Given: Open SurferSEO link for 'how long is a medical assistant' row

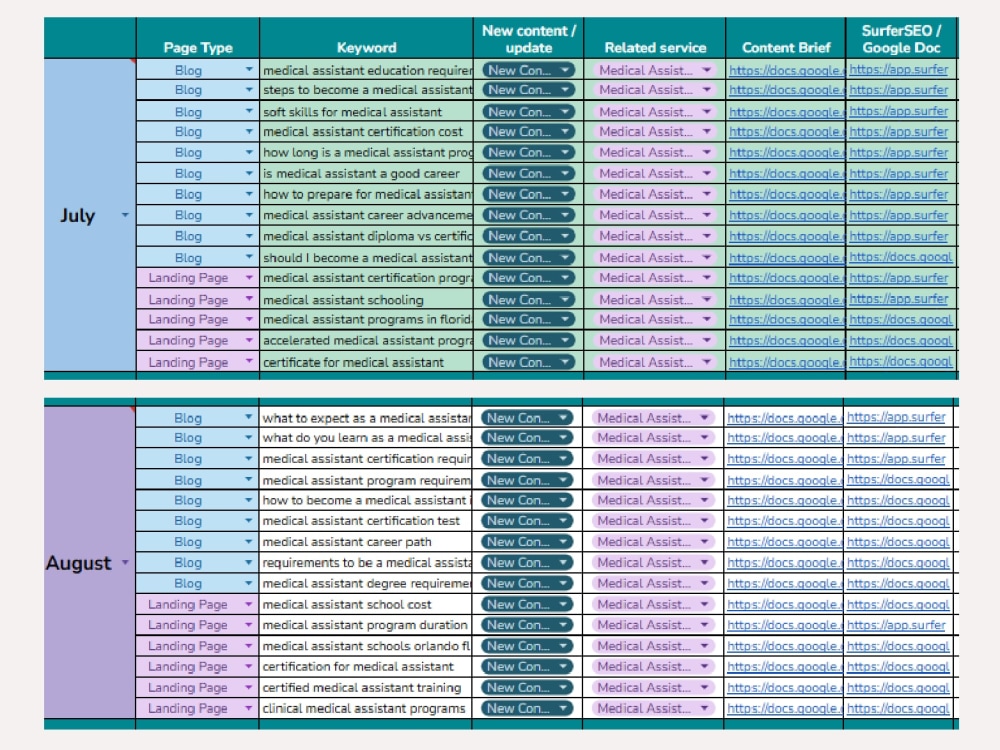Looking at the screenshot, I should pos(898,152).
